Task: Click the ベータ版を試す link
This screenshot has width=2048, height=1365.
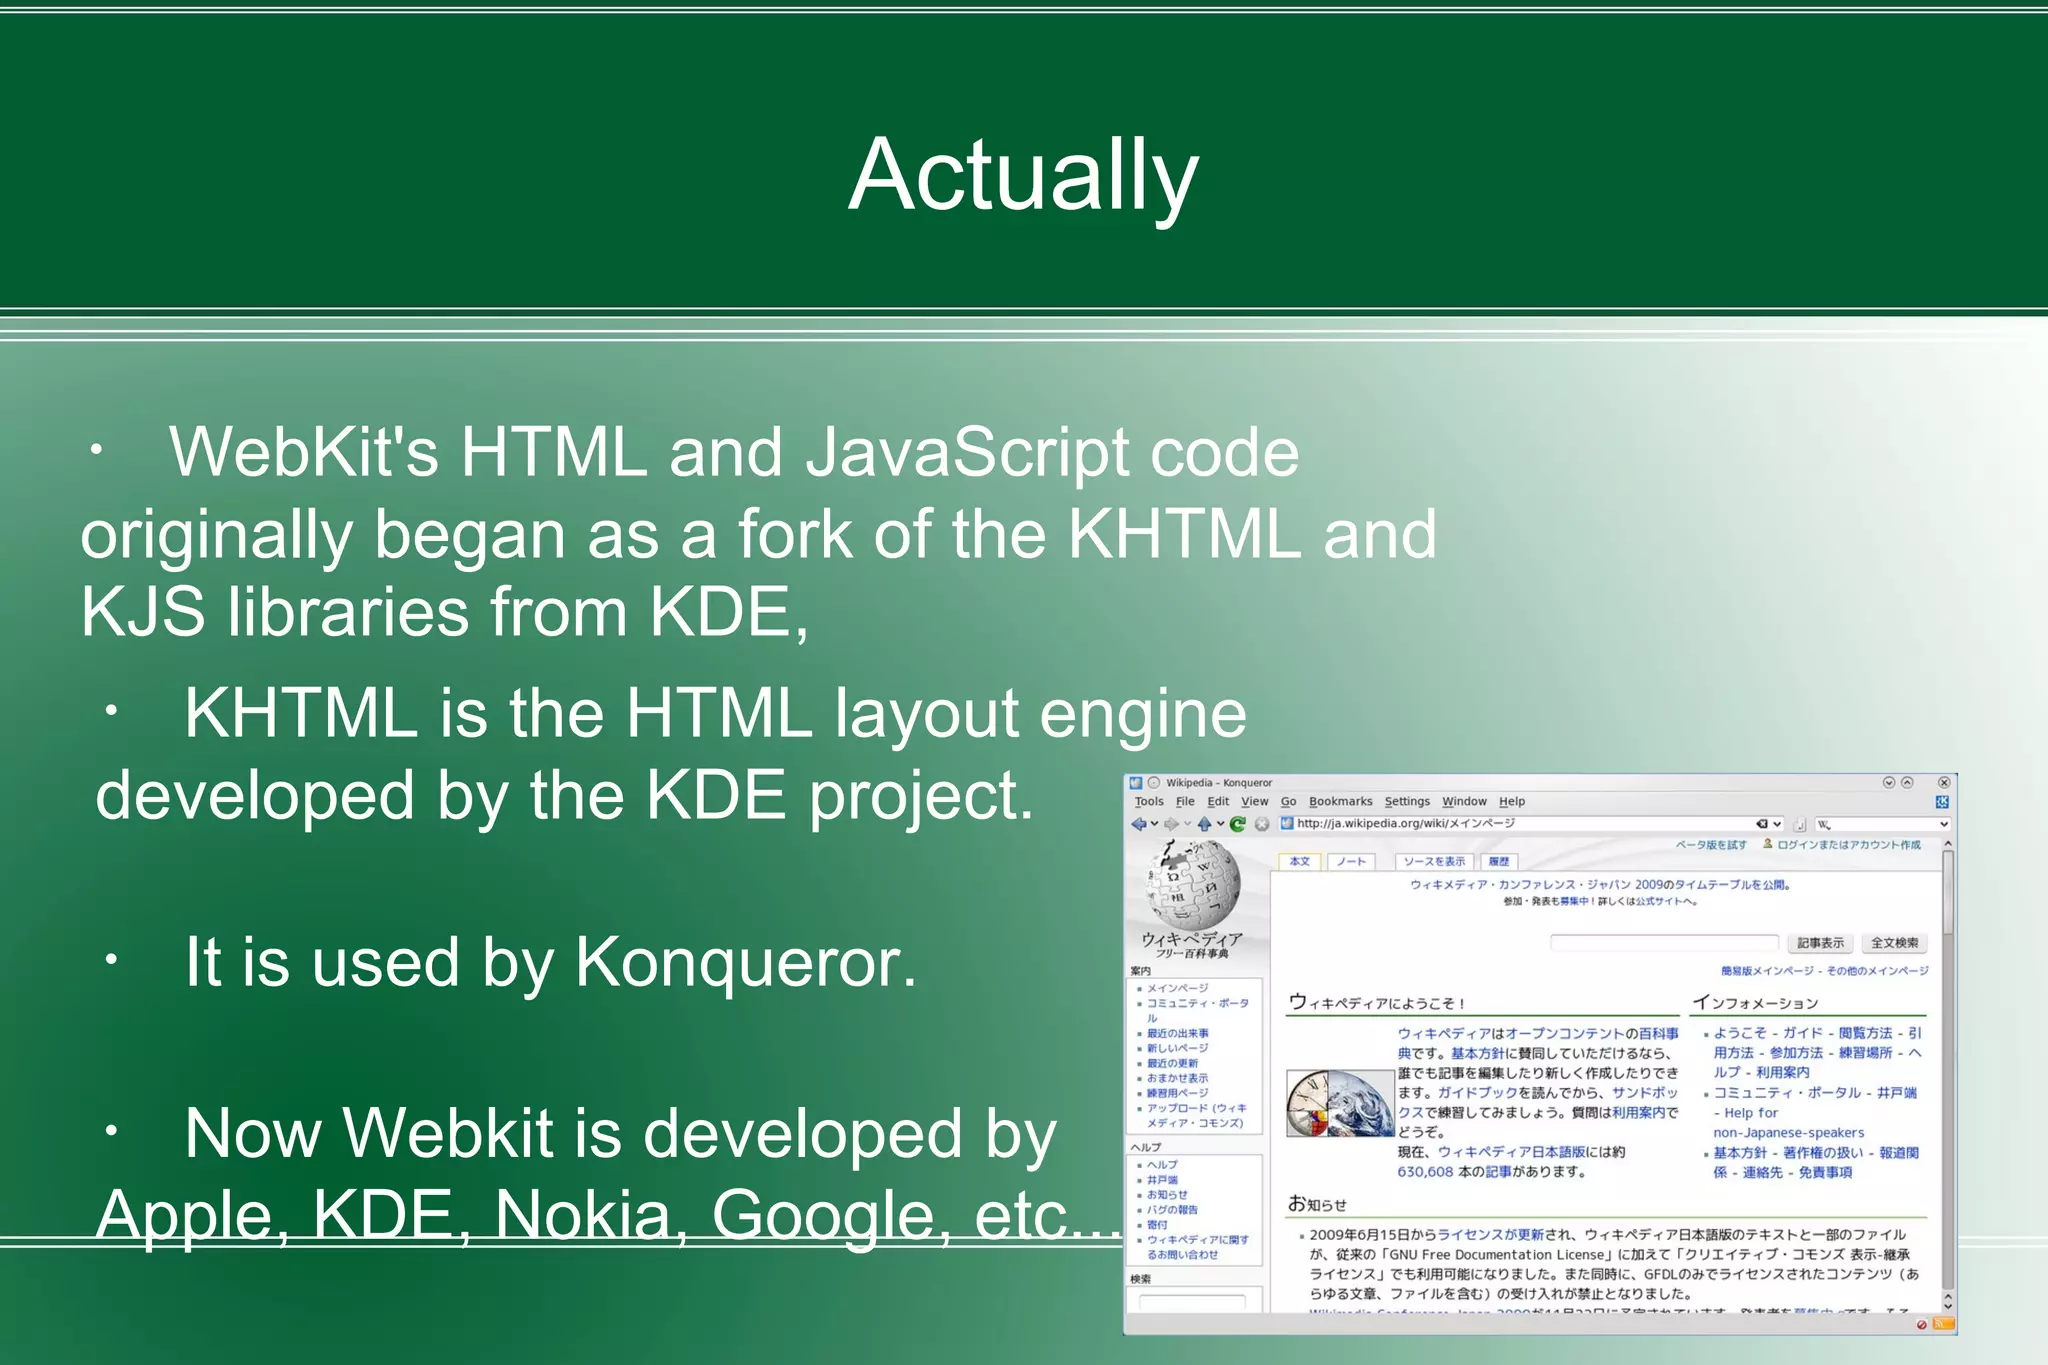Action: (1711, 845)
